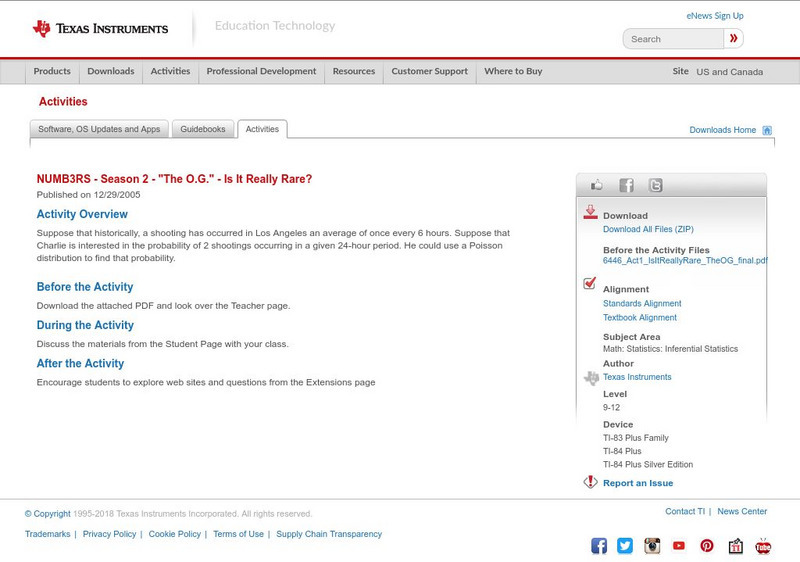800x562 pixels.
Task: Click the During the Activity heading
Action: [x=85, y=325]
